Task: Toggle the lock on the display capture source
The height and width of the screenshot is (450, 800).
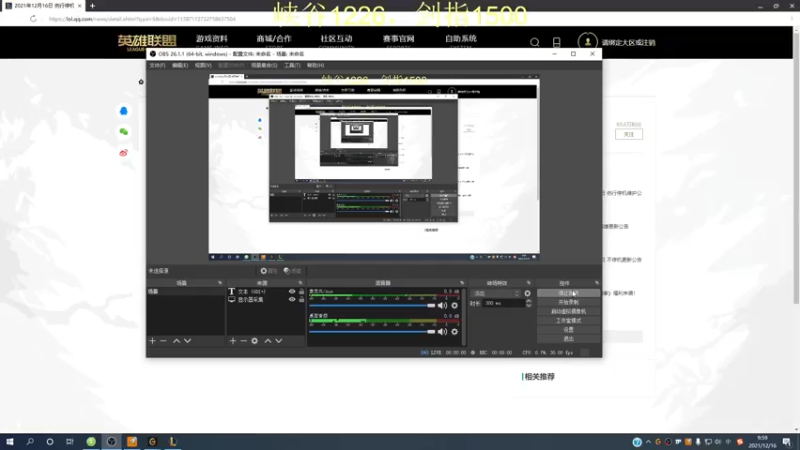Action: click(301, 299)
